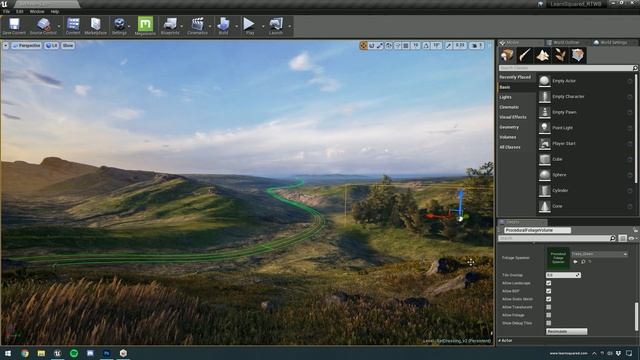This screenshot has height=360, width=640.
Task: Open the File menu
Action: click(6, 11)
